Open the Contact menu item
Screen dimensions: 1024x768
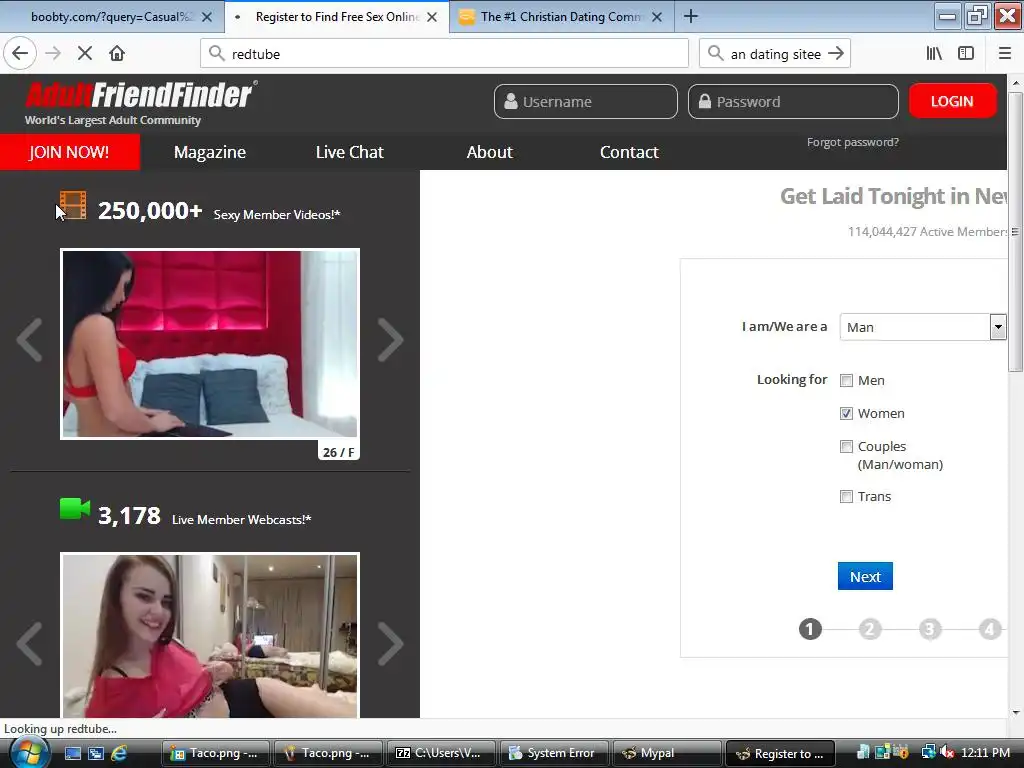(x=629, y=152)
